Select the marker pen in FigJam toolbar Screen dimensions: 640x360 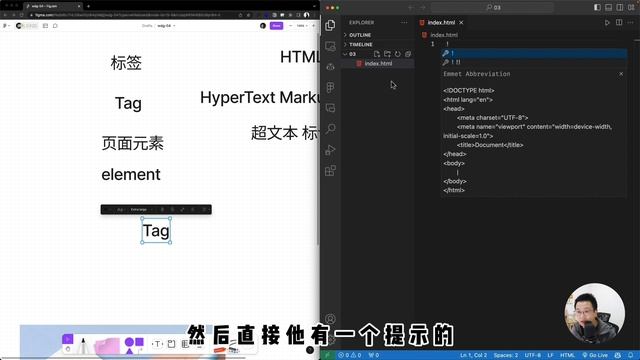pyautogui.click(x=83, y=346)
